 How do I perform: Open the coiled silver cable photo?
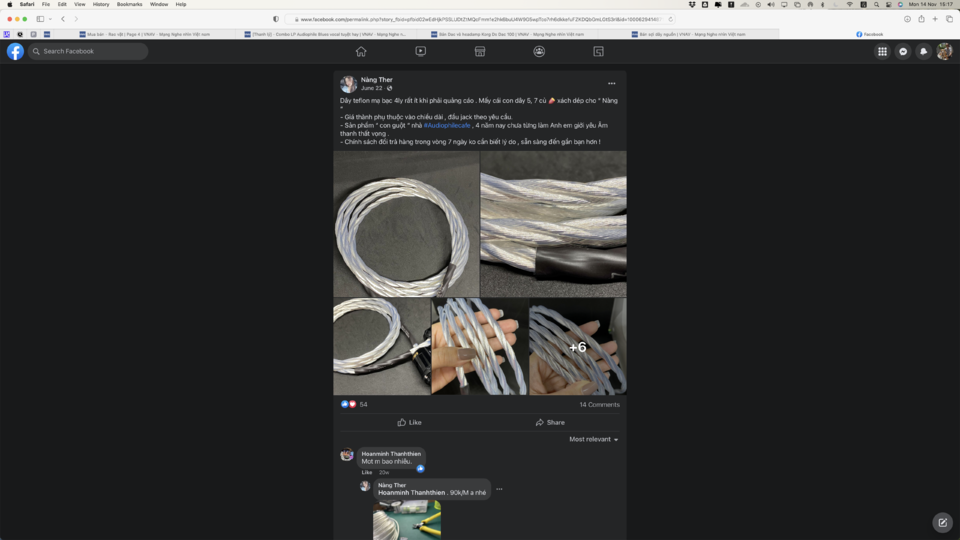tap(406, 224)
